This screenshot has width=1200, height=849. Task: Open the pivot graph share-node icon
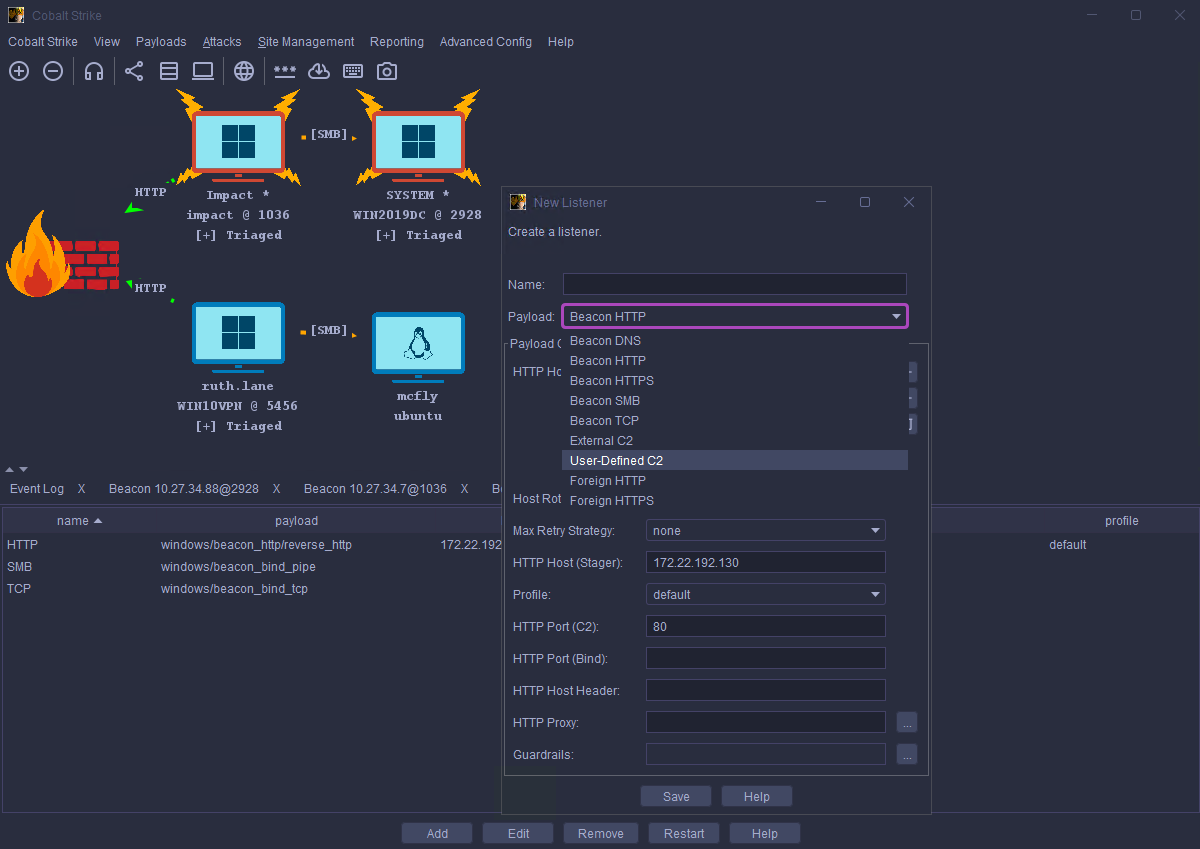pos(134,71)
